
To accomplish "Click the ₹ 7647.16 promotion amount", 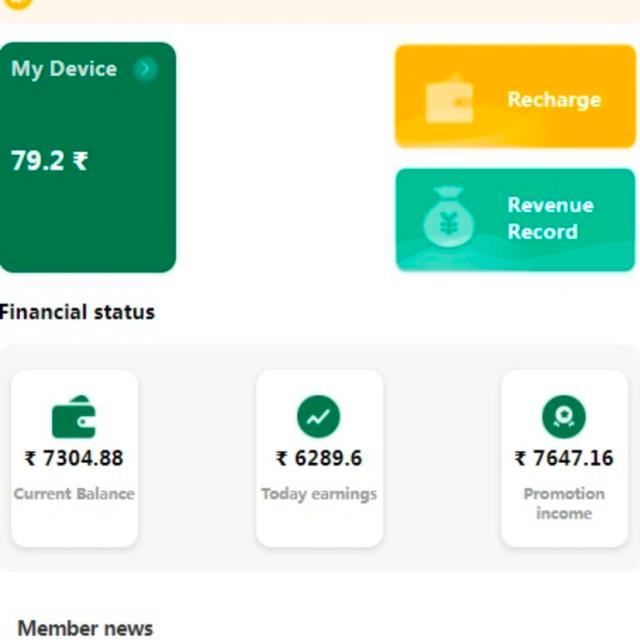I will (x=564, y=458).
